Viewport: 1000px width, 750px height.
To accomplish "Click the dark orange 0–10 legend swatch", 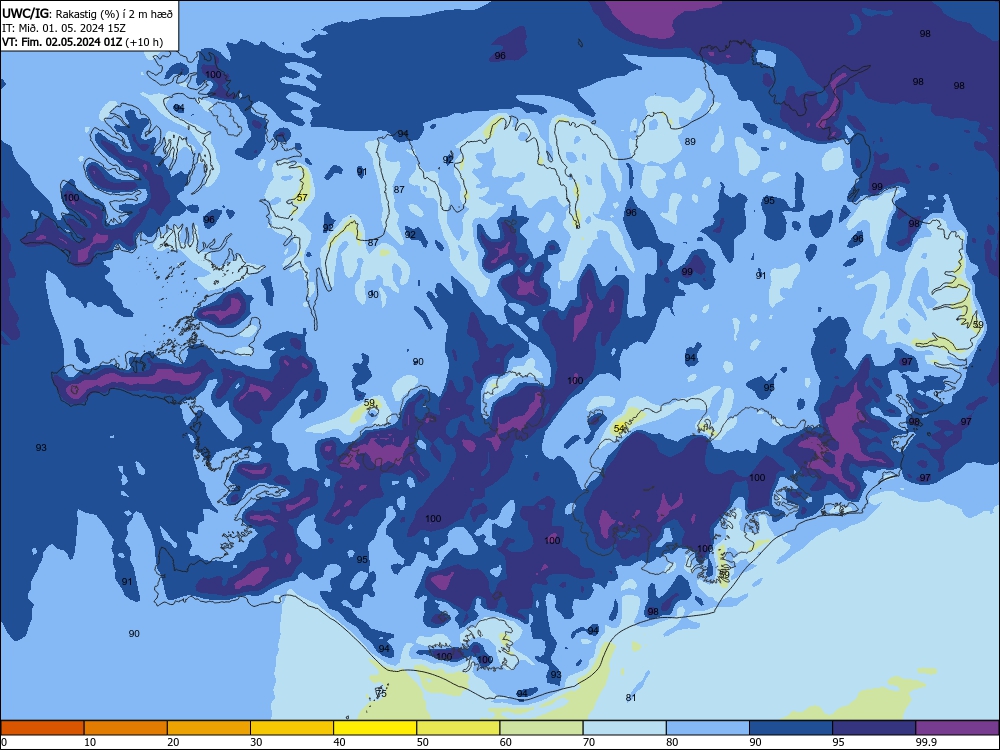I will (42, 728).
